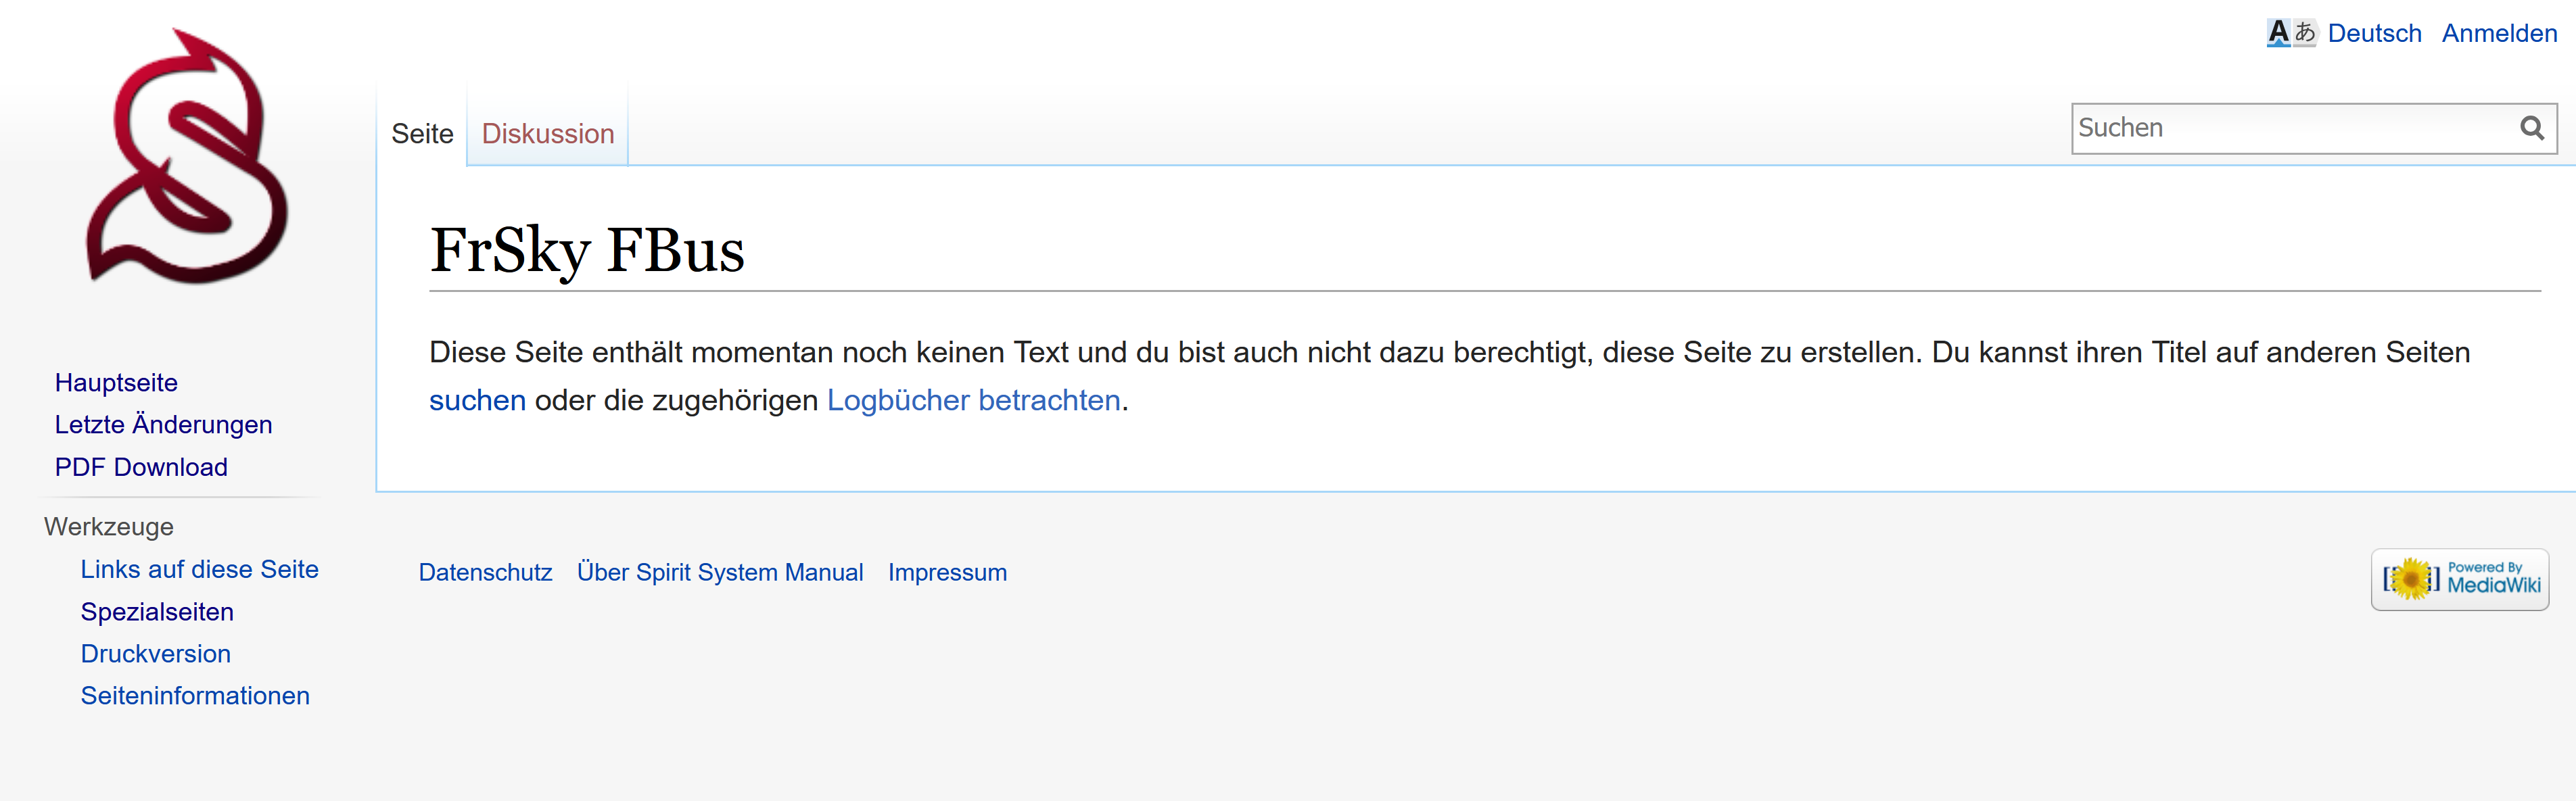Click PDF Download link
The image size is (2576, 801).
click(141, 467)
